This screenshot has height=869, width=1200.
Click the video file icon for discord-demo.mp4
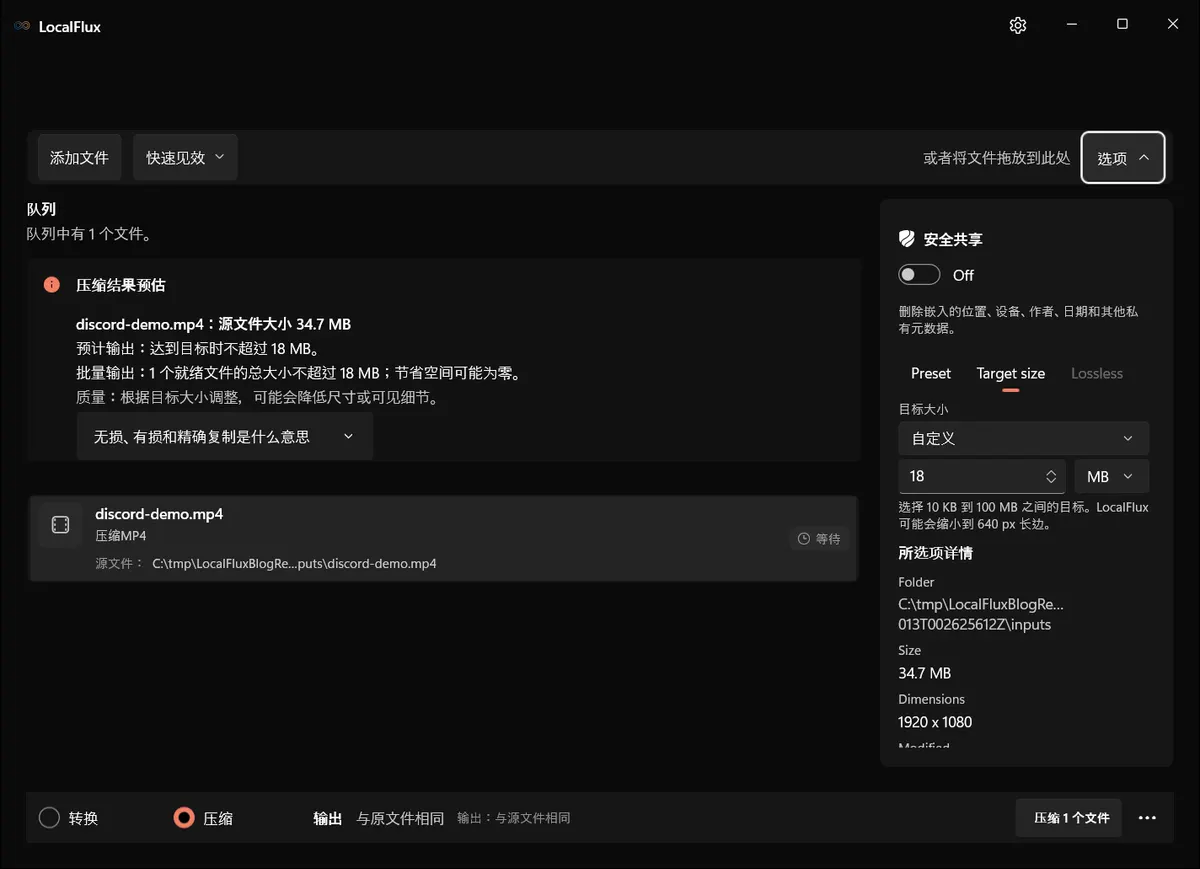tap(60, 525)
